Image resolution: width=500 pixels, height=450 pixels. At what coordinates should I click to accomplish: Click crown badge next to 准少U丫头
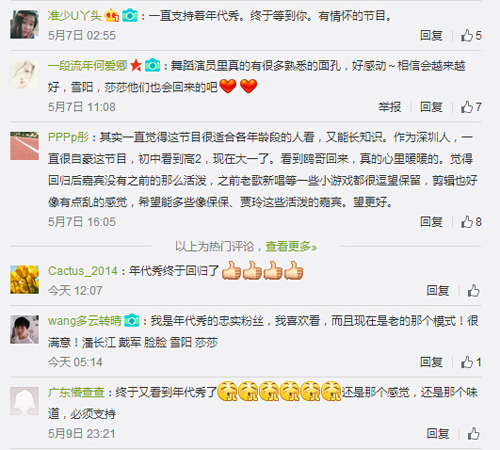[x=112, y=15]
